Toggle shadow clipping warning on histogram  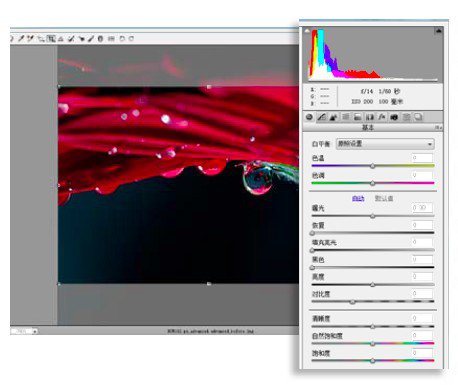pos(307,31)
